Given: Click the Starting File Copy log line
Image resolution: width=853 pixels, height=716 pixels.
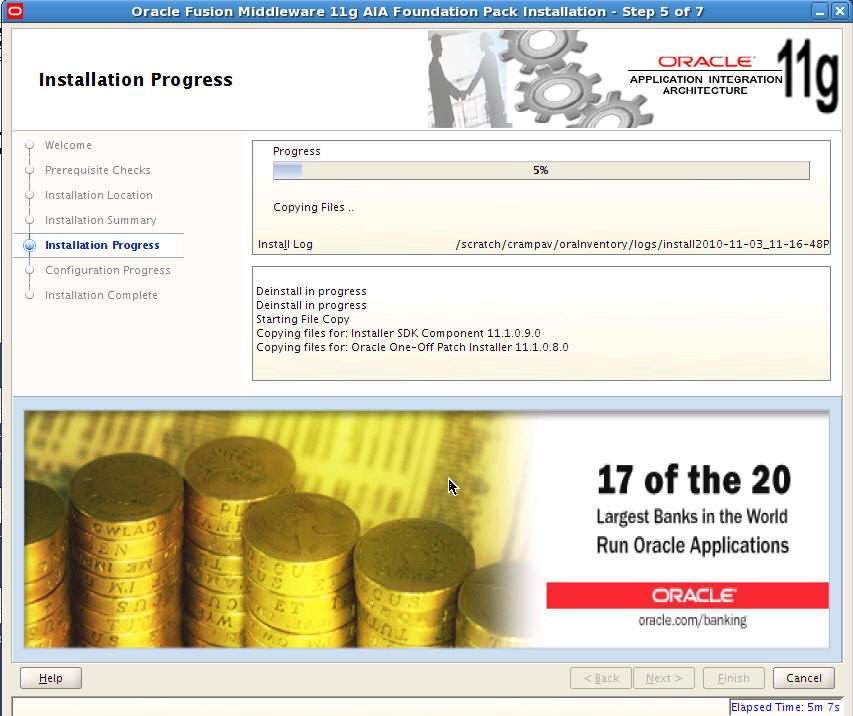Looking at the screenshot, I should 302,319.
